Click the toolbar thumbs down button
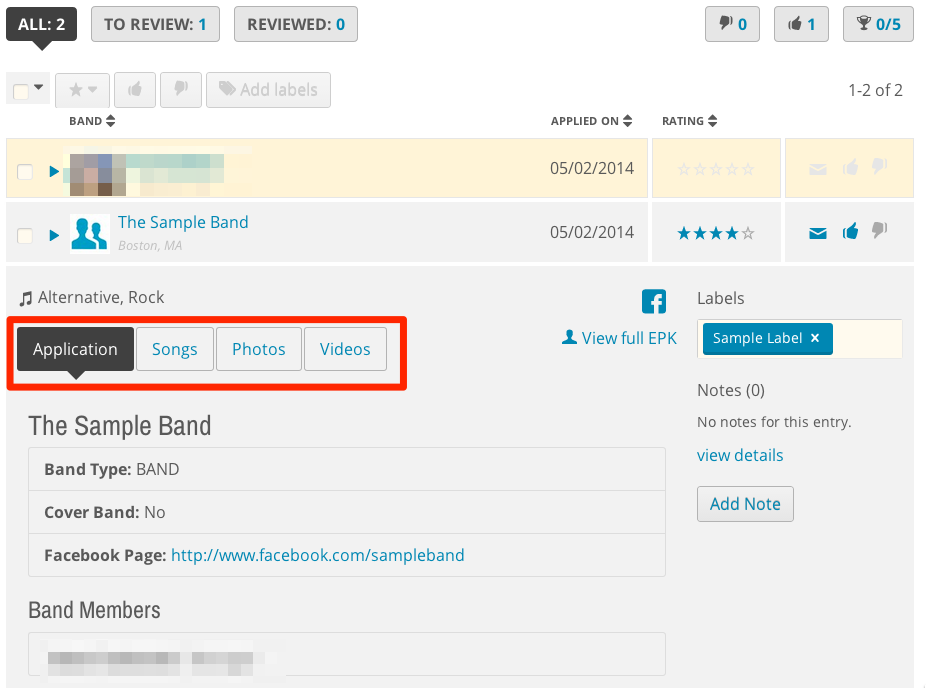The width and height of the screenshot is (926, 688). coord(180,90)
